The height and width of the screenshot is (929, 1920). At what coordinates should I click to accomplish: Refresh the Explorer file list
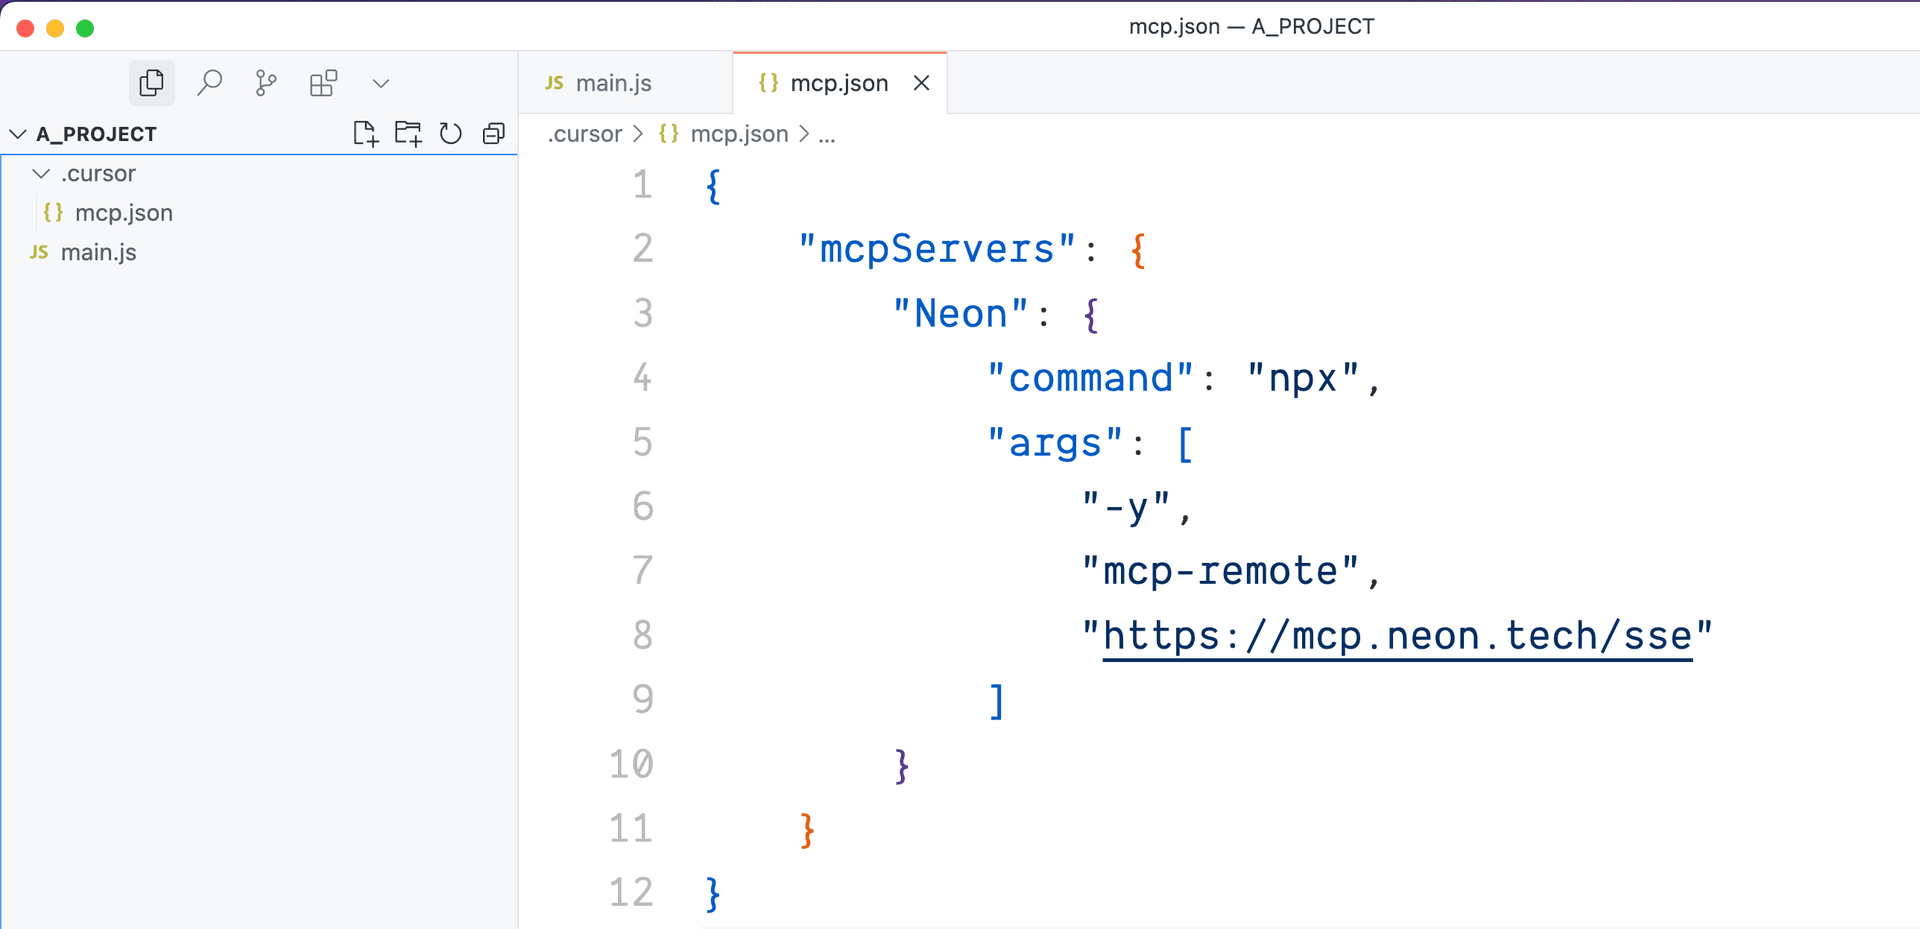[450, 133]
